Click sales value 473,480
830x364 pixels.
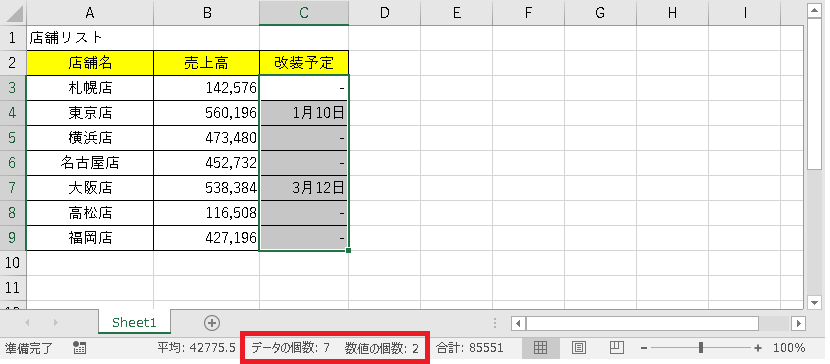pos(207,138)
